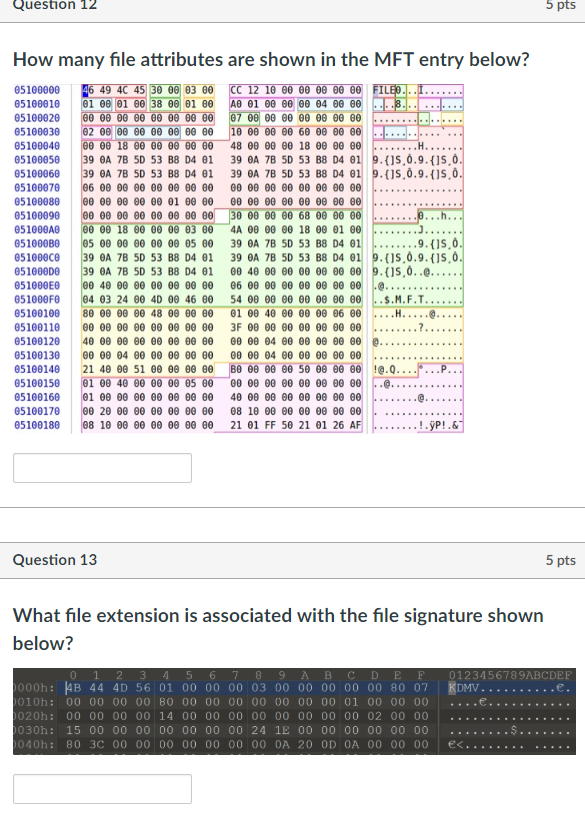Click the bytes 4B 44 4D 56
Viewport: 585px width, 819px height.
pyautogui.click(x=90, y=689)
